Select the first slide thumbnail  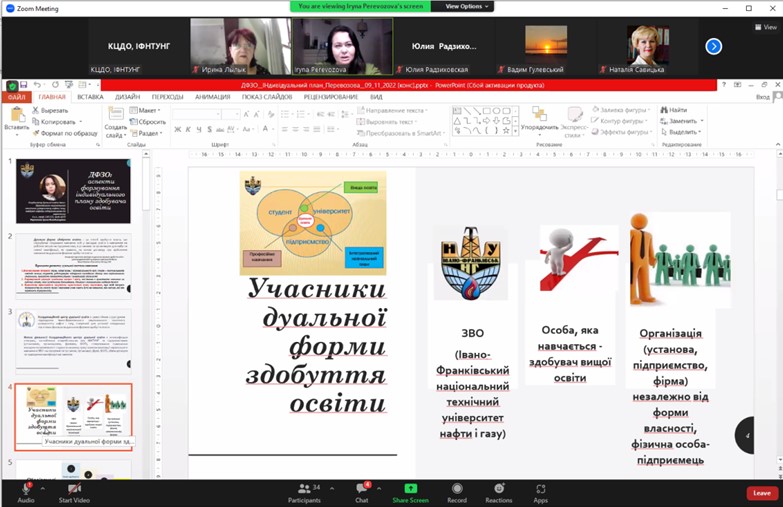point(72,191)
